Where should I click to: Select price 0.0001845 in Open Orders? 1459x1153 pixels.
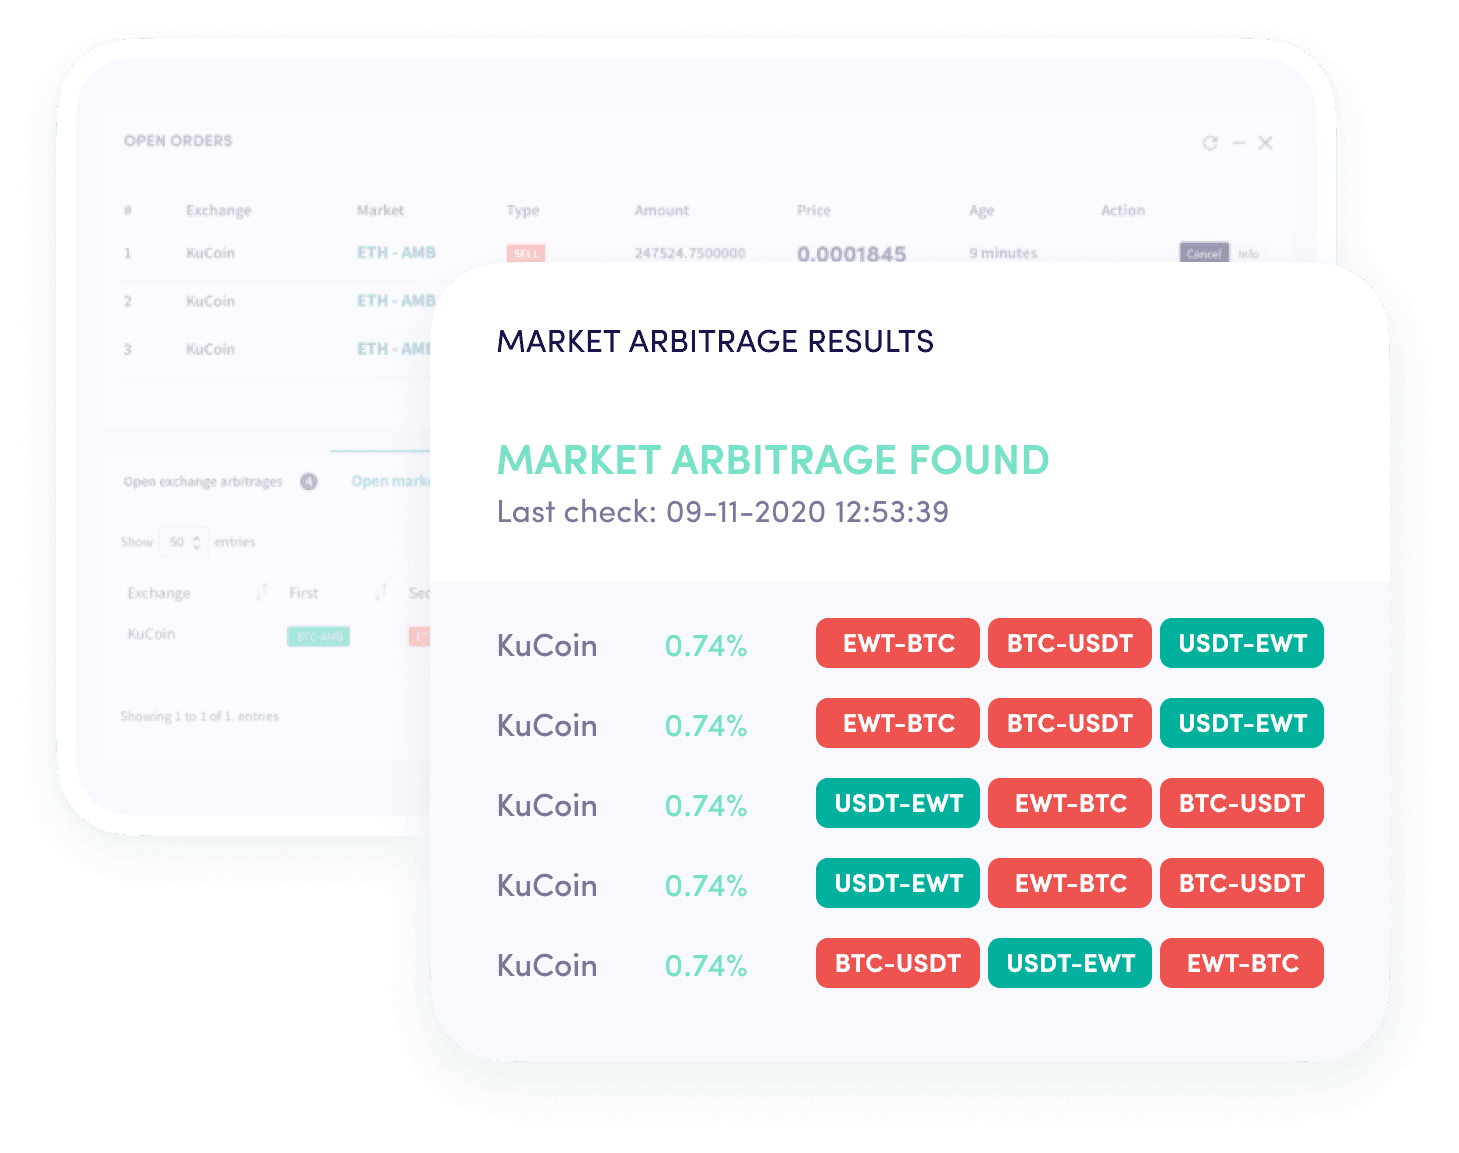tap(851, 254)
